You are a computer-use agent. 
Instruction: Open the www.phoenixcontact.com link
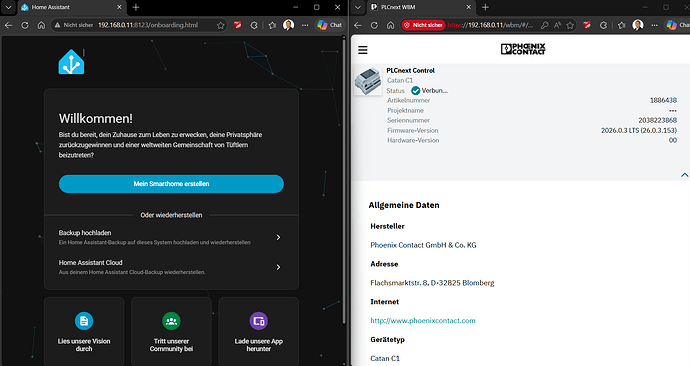(x=423, y=321)
